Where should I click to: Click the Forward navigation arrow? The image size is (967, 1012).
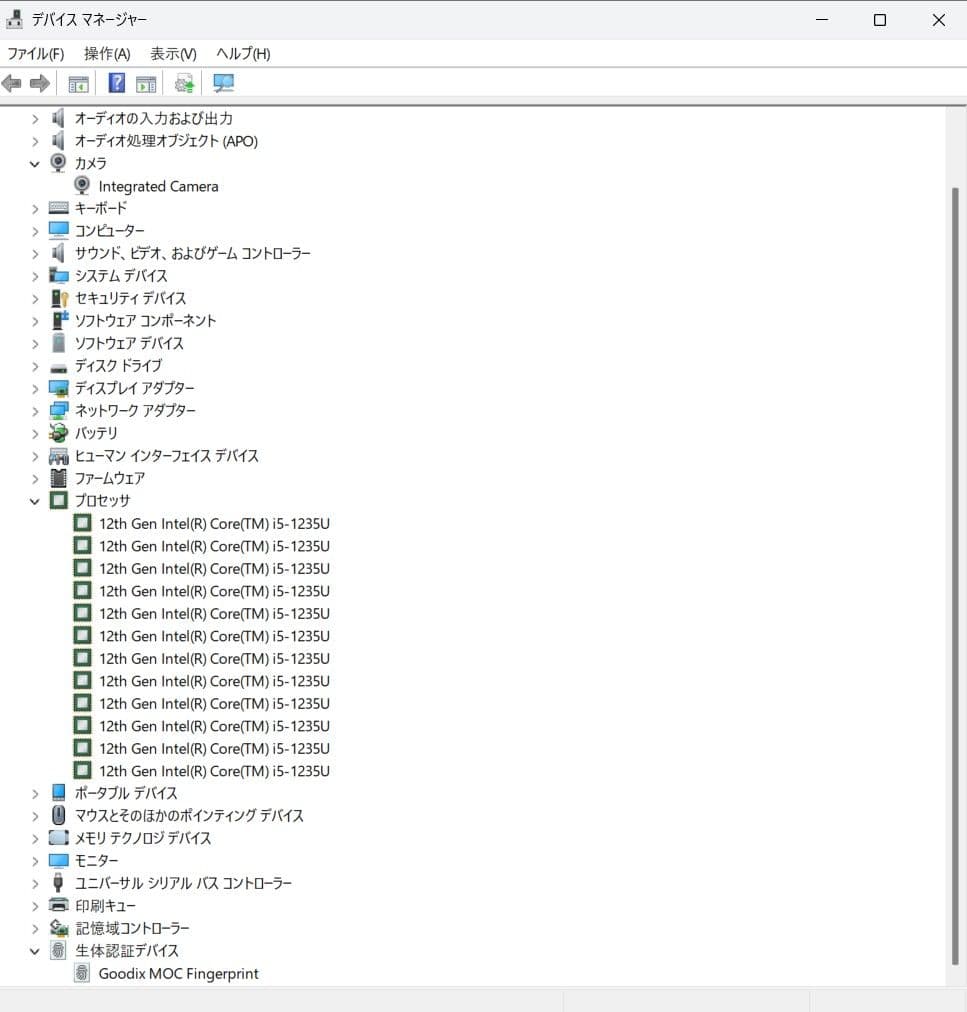point(38,83)
